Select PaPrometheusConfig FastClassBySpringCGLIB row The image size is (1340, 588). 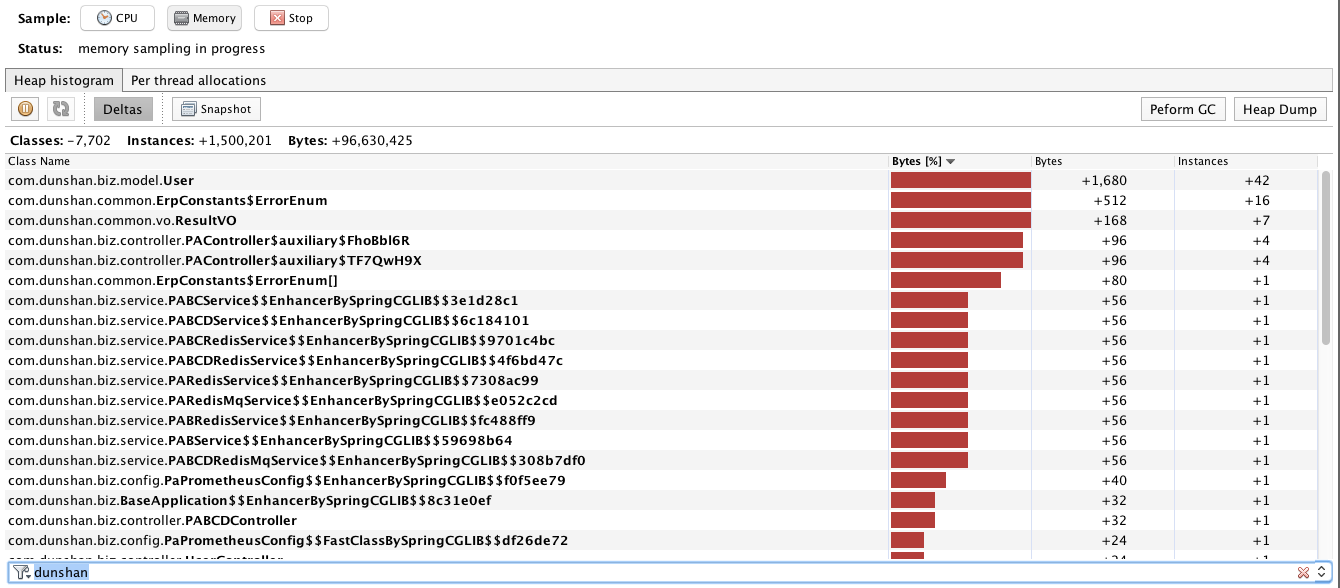(x=662, y=540)
